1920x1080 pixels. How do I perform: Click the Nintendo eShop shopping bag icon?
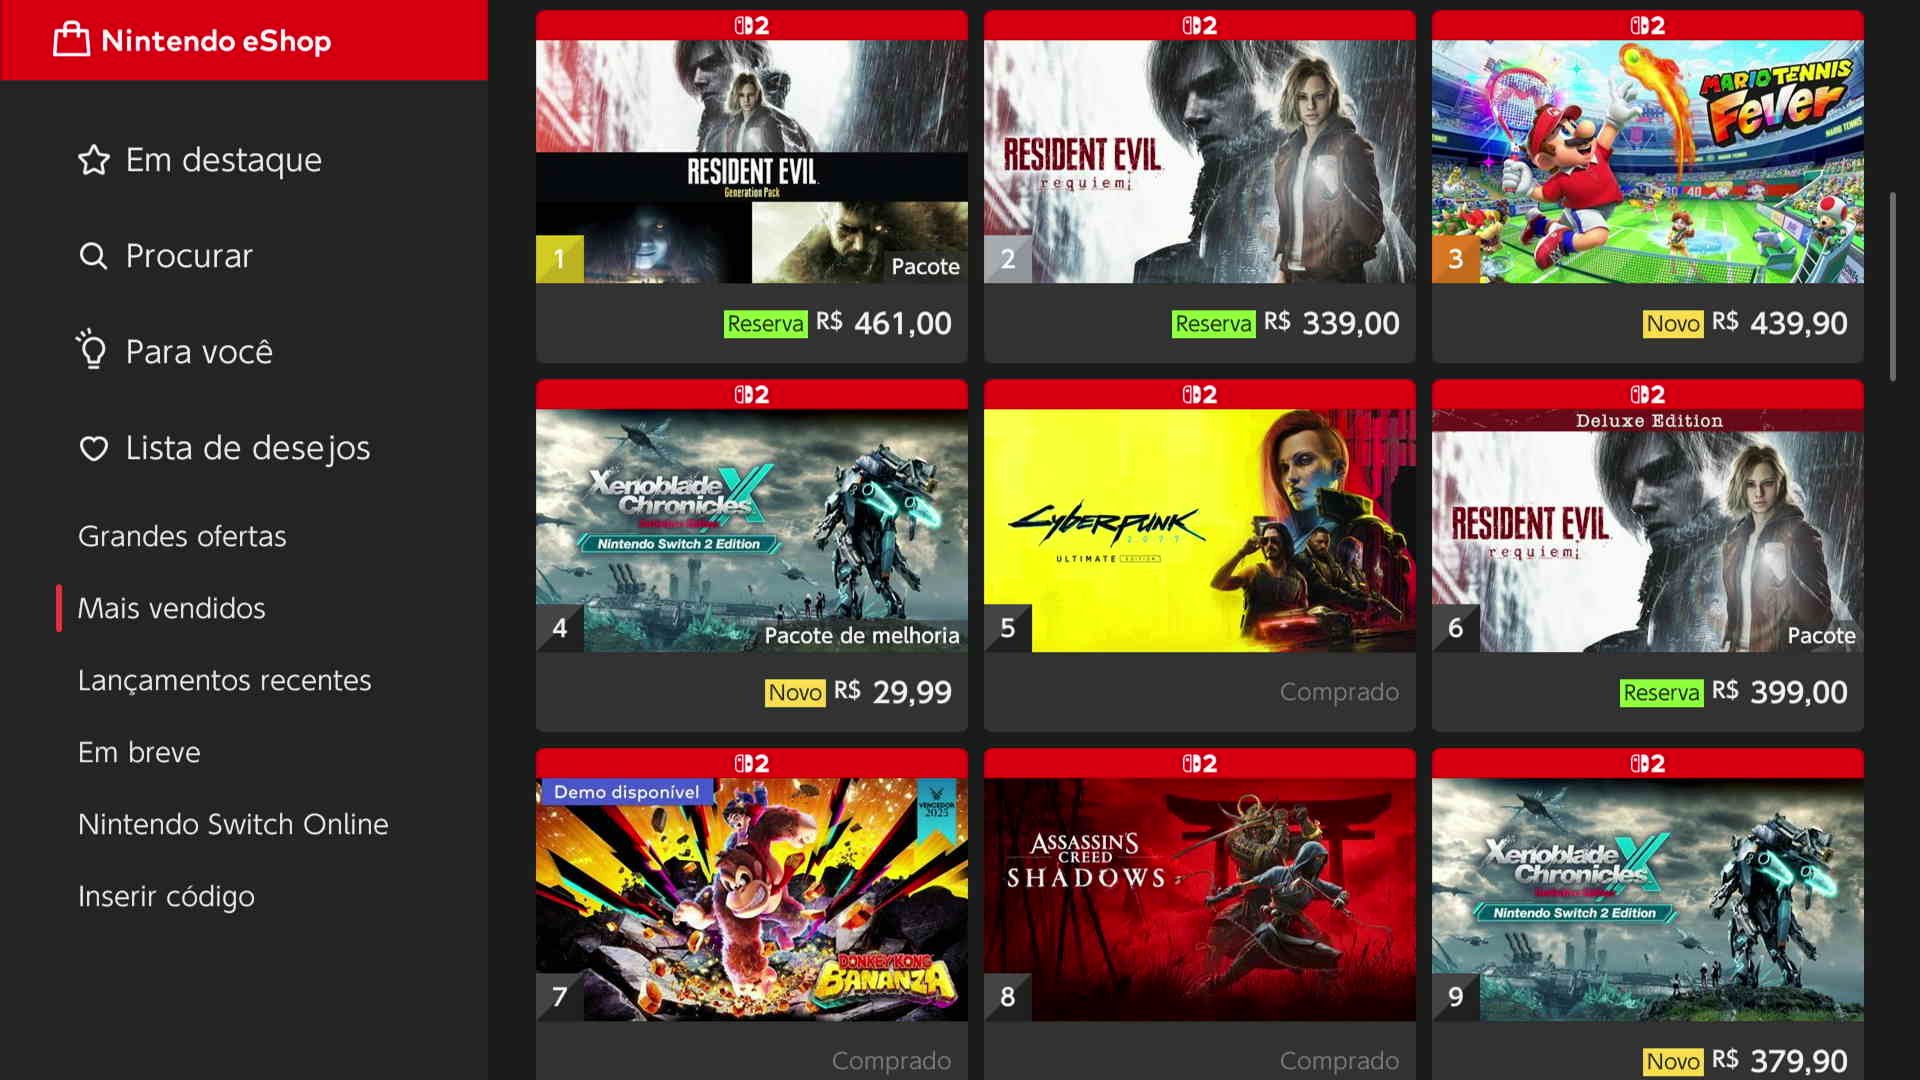click(71, 40)
